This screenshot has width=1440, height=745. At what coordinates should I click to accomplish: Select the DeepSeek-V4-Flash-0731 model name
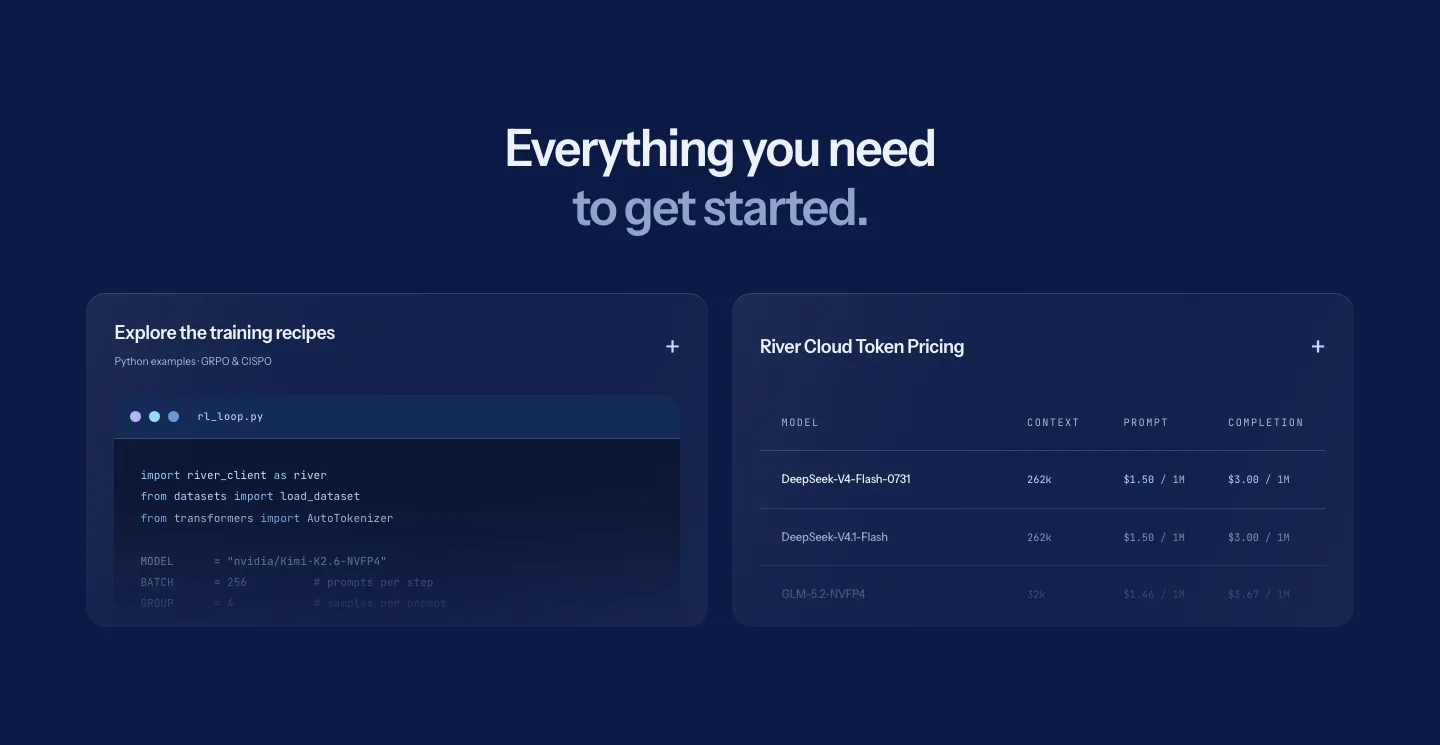846,479
